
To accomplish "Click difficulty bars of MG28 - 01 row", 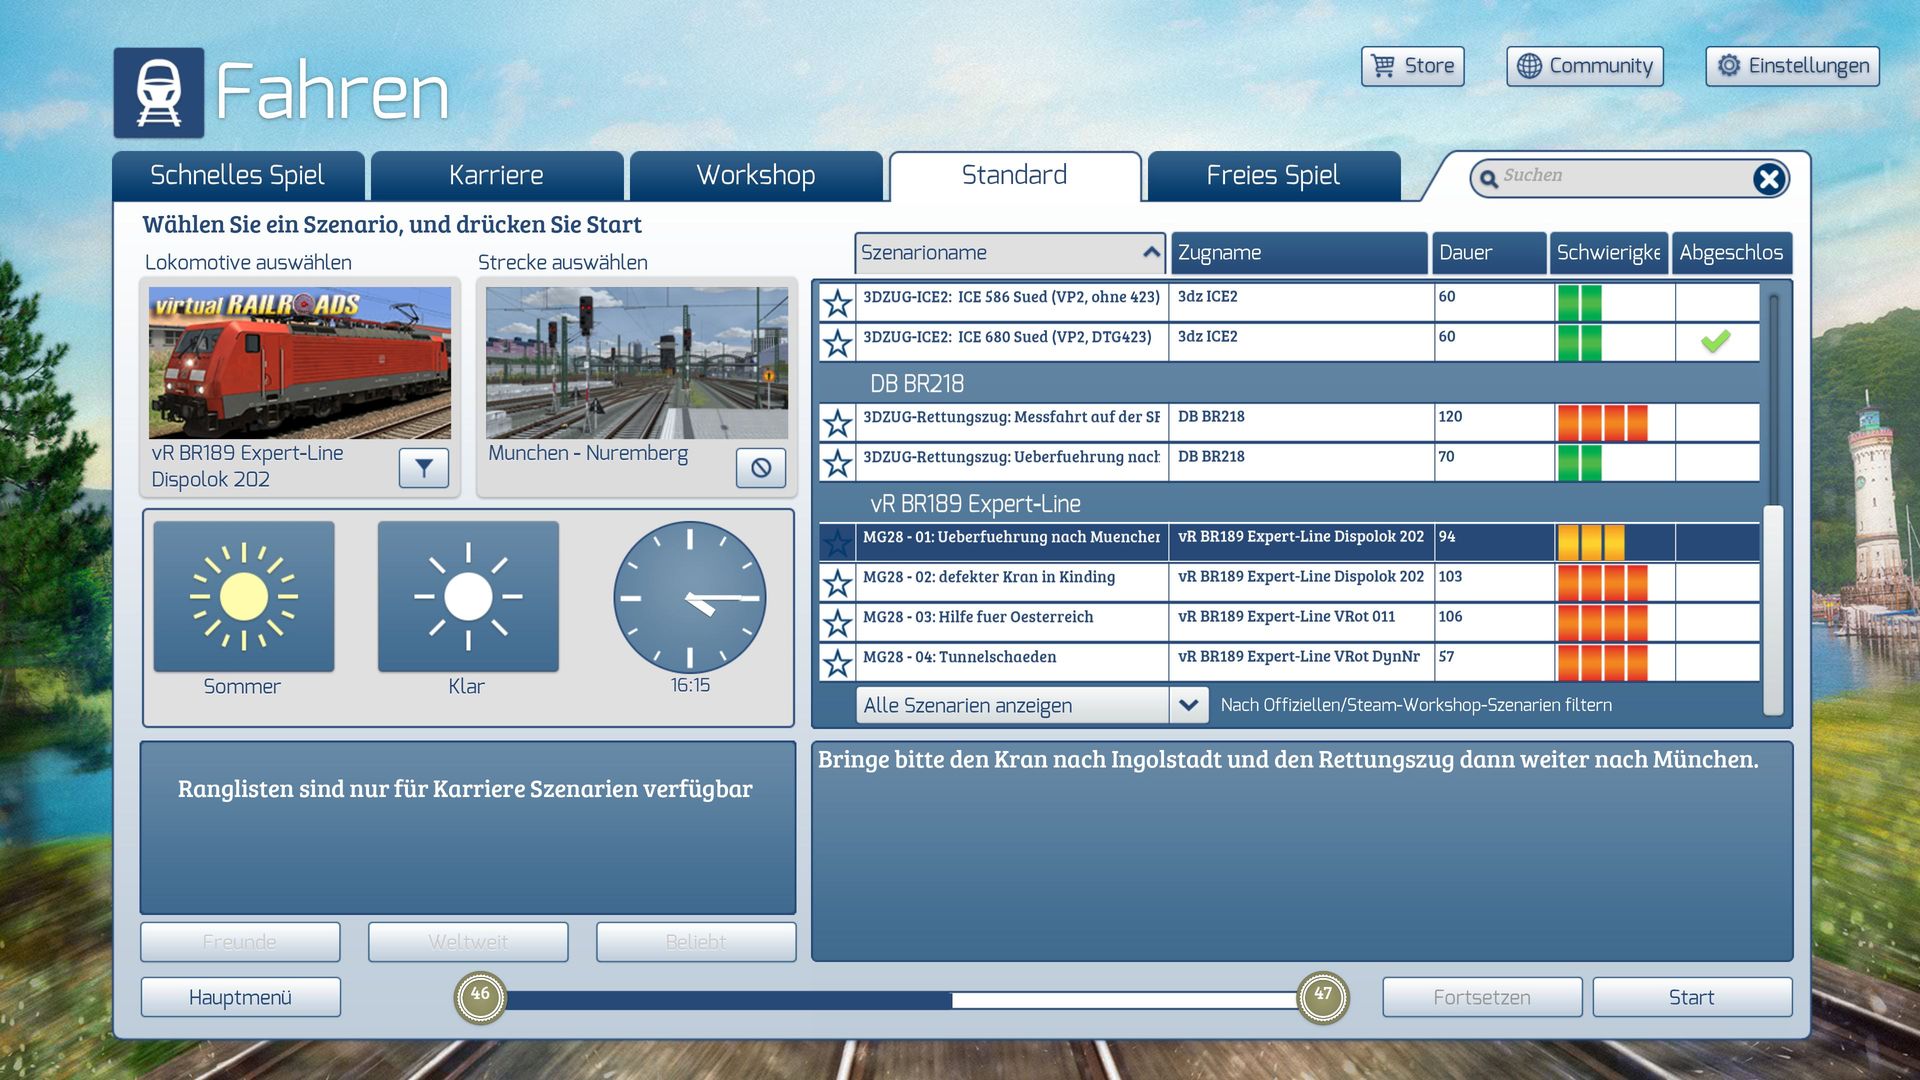I will (1590, 542).
